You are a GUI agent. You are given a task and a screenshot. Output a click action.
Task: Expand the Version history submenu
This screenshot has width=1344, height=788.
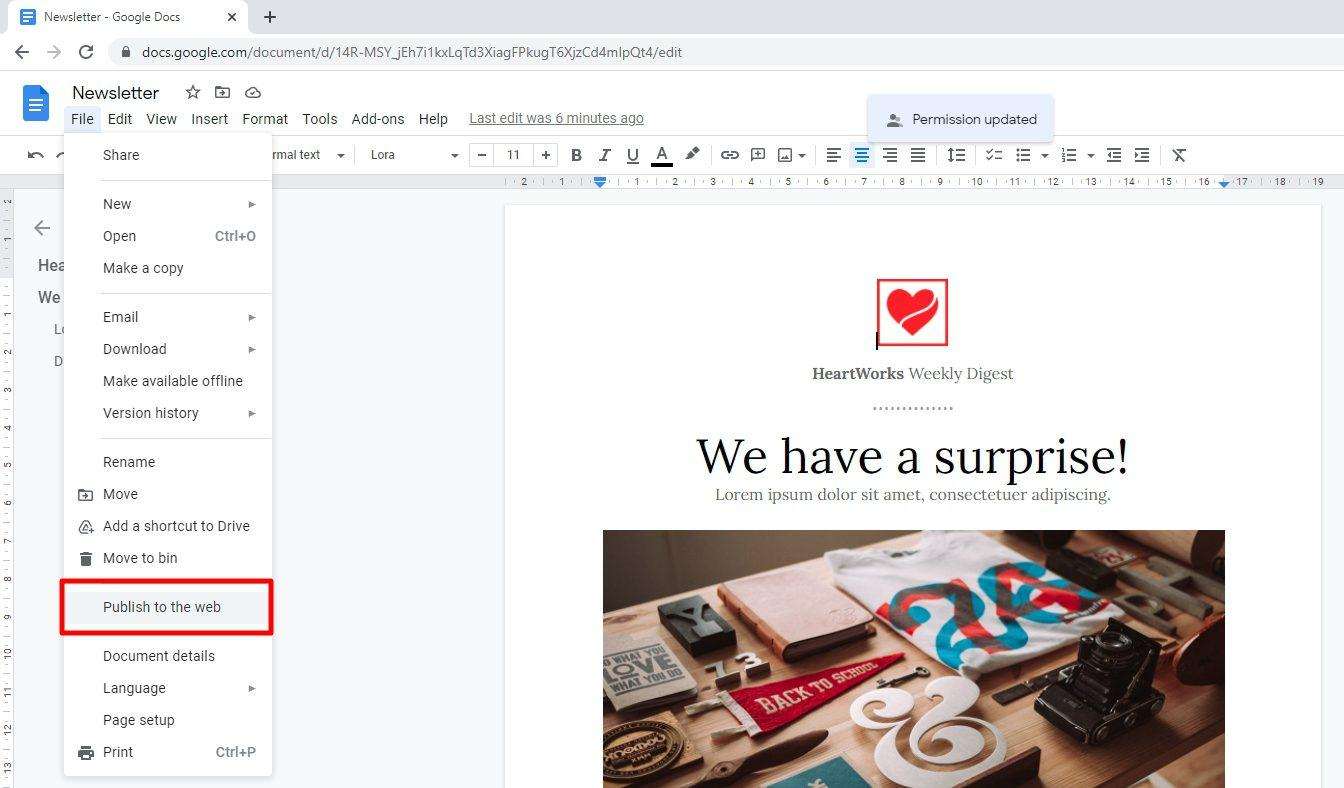tap(168, 413)
